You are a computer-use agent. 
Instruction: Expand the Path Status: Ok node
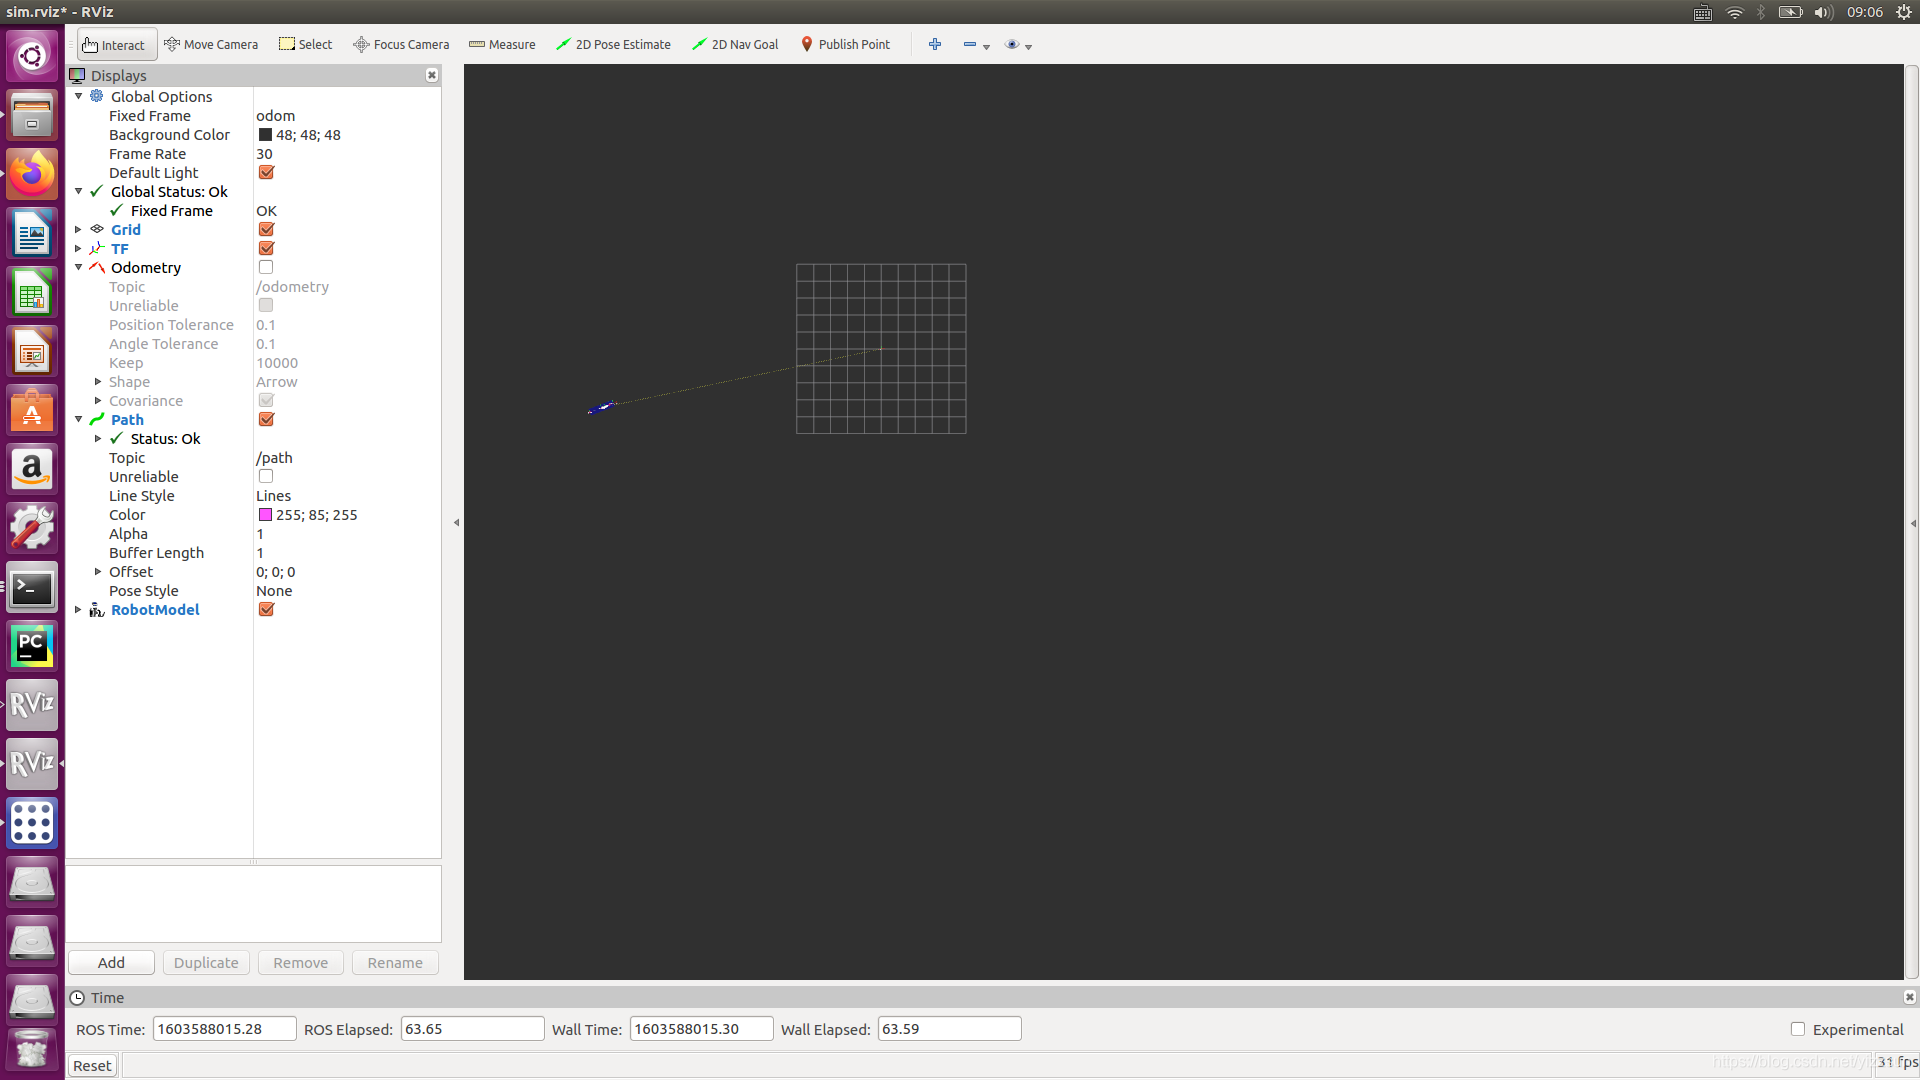point(98,439)
